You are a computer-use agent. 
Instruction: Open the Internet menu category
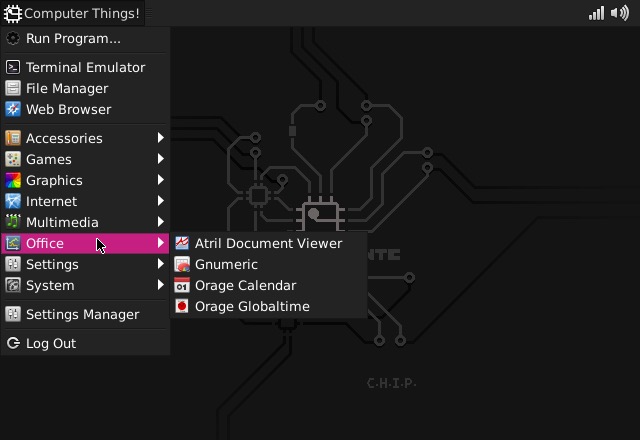[51, 201]
